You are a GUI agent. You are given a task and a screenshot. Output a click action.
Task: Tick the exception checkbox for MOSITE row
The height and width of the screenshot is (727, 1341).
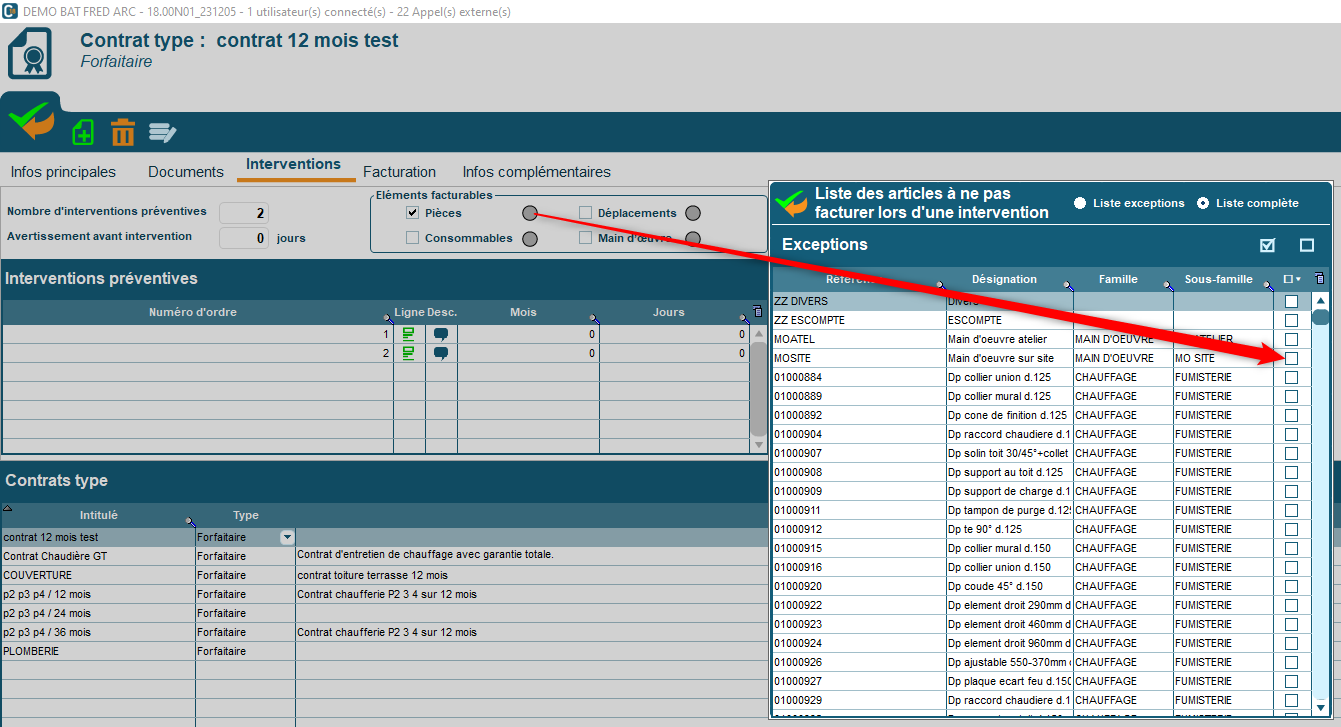point(1291,358)
